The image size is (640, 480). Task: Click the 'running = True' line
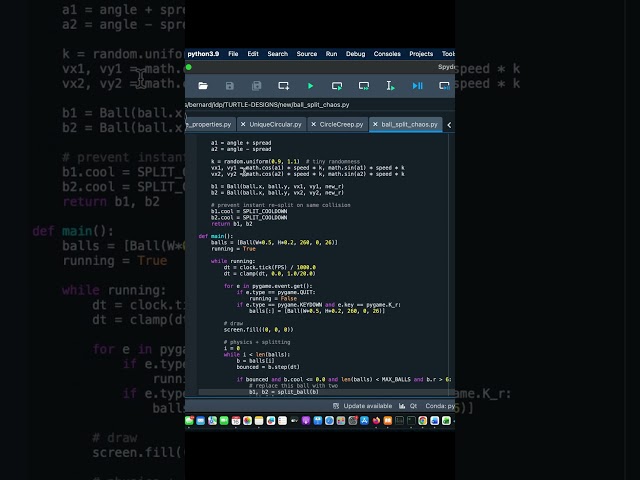click(233, 249)
